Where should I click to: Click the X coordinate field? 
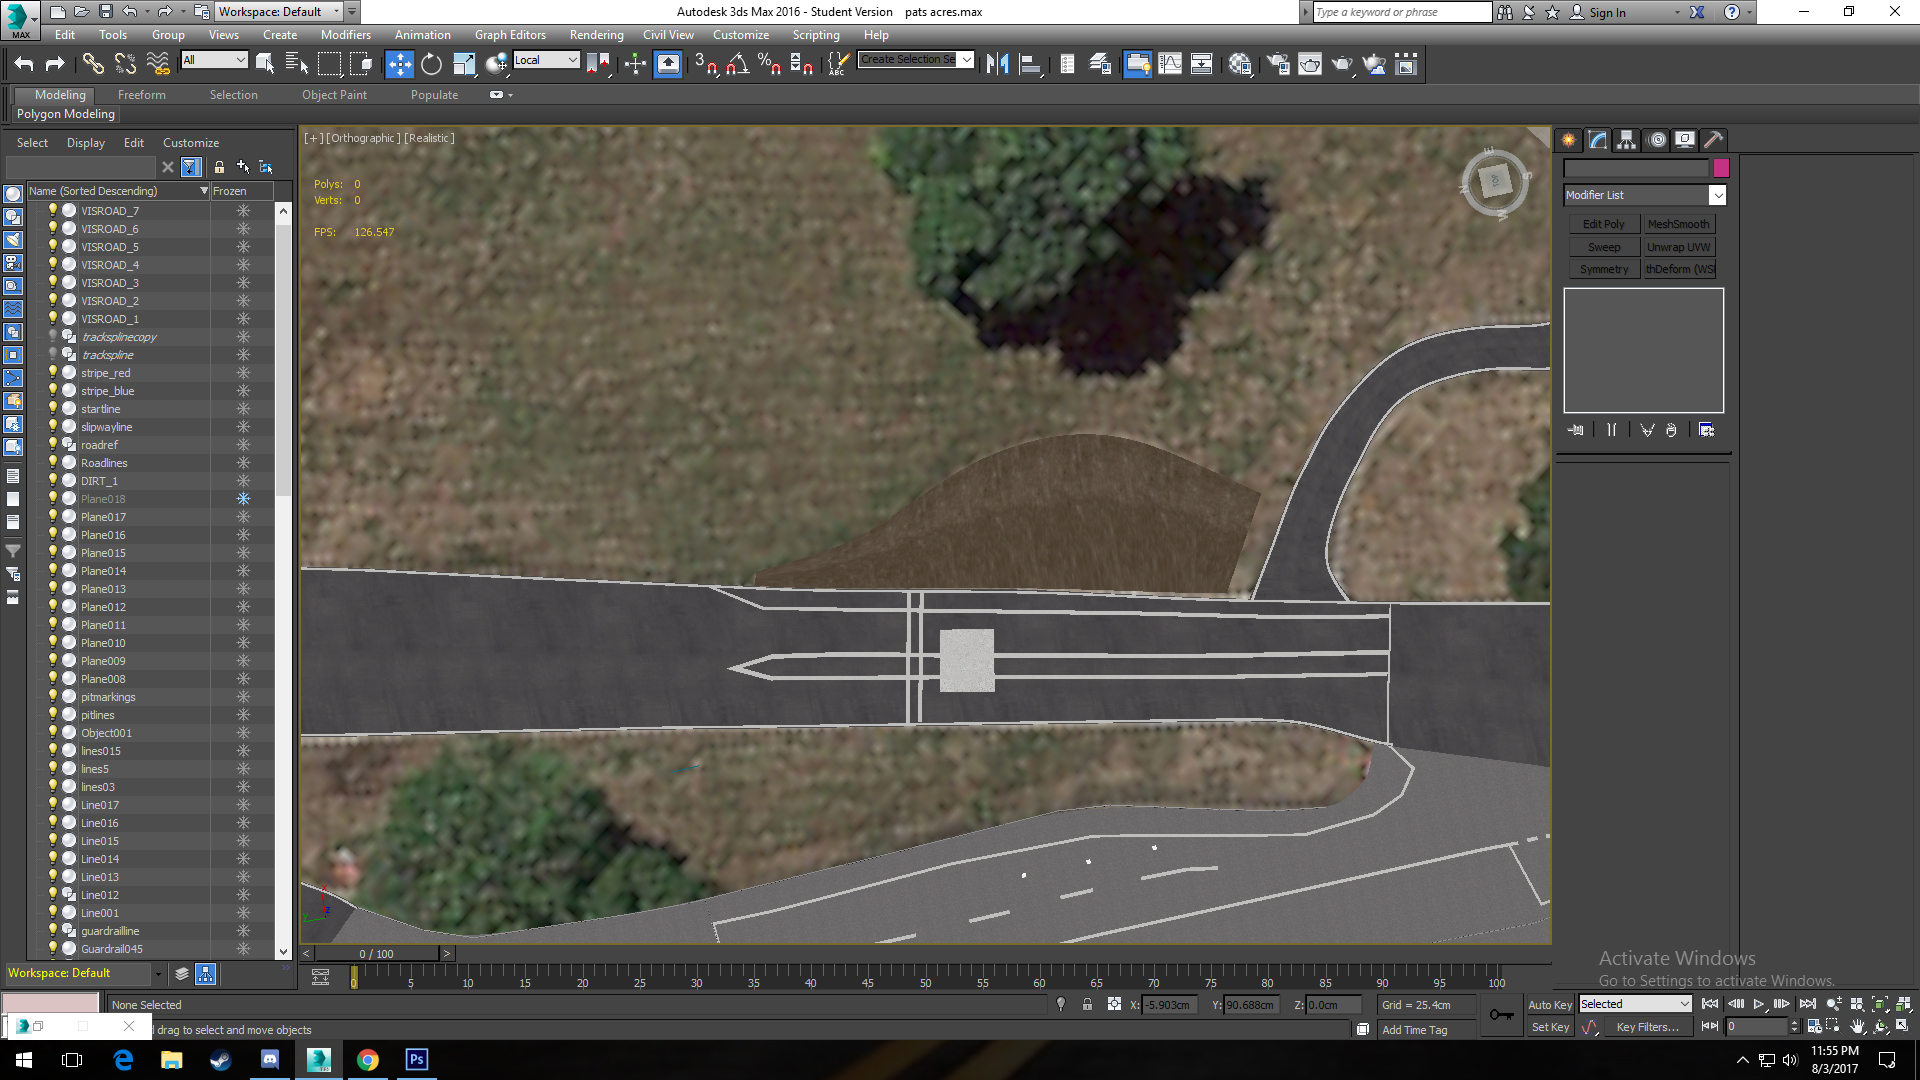pyautogui.click(x=1168, y=1005)
